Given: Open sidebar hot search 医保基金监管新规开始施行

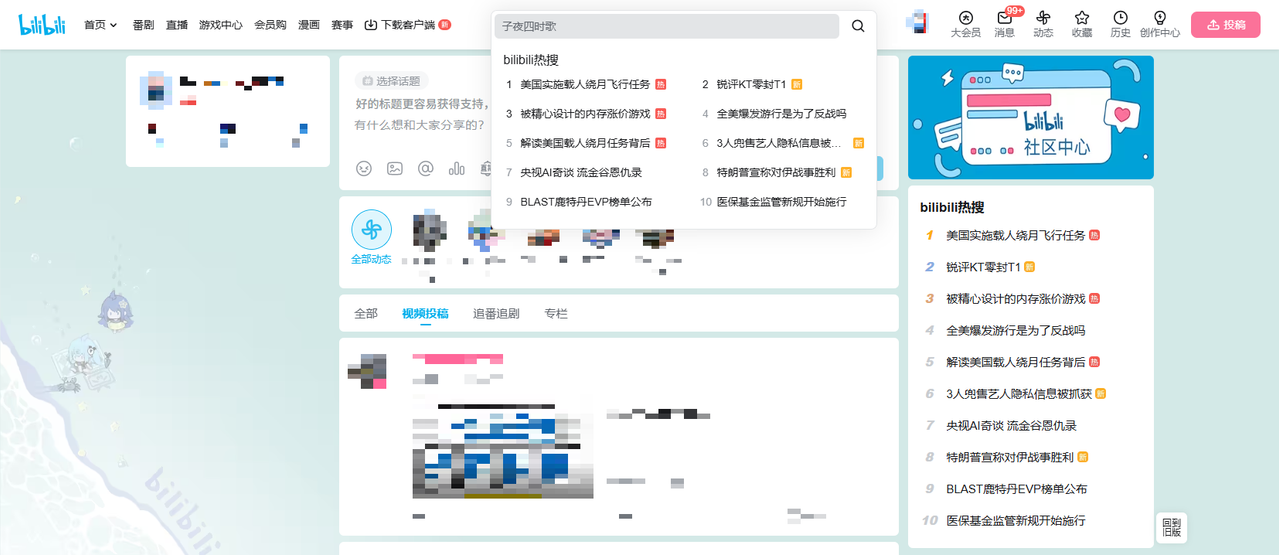Looking at the screenshot, I should [1015, 521].
